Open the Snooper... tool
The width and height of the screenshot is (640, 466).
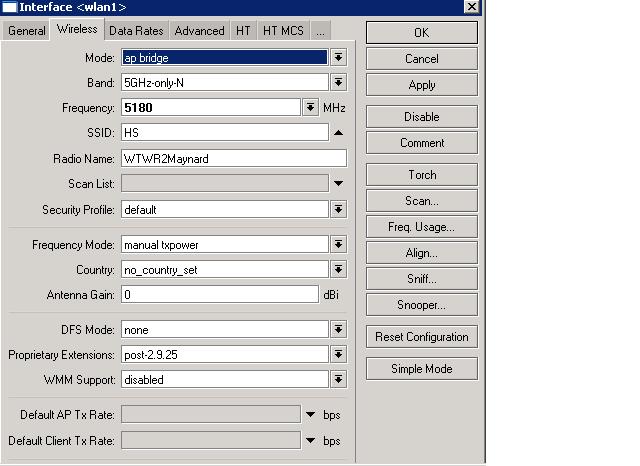(422, 305)
